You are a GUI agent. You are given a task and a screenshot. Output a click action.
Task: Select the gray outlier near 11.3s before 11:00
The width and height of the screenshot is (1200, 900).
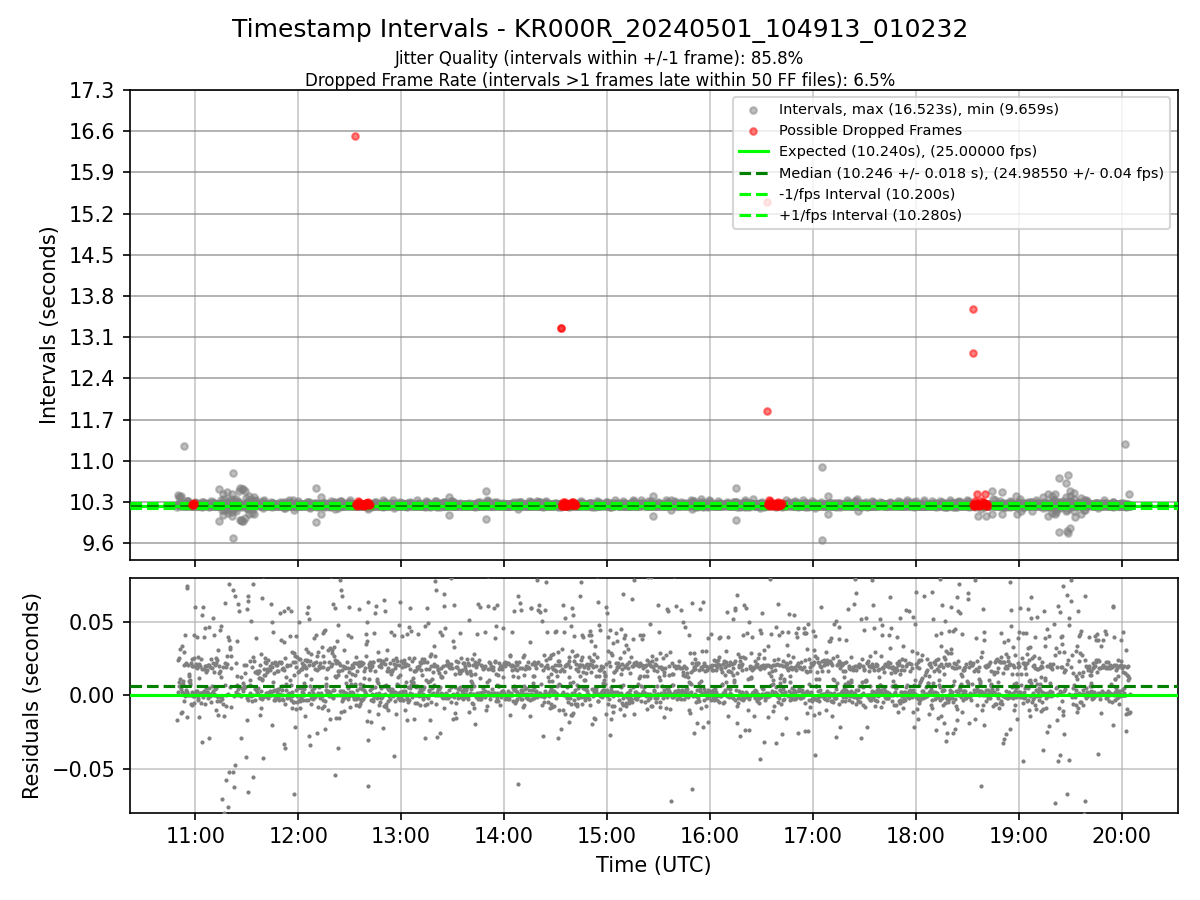point(184,446)
